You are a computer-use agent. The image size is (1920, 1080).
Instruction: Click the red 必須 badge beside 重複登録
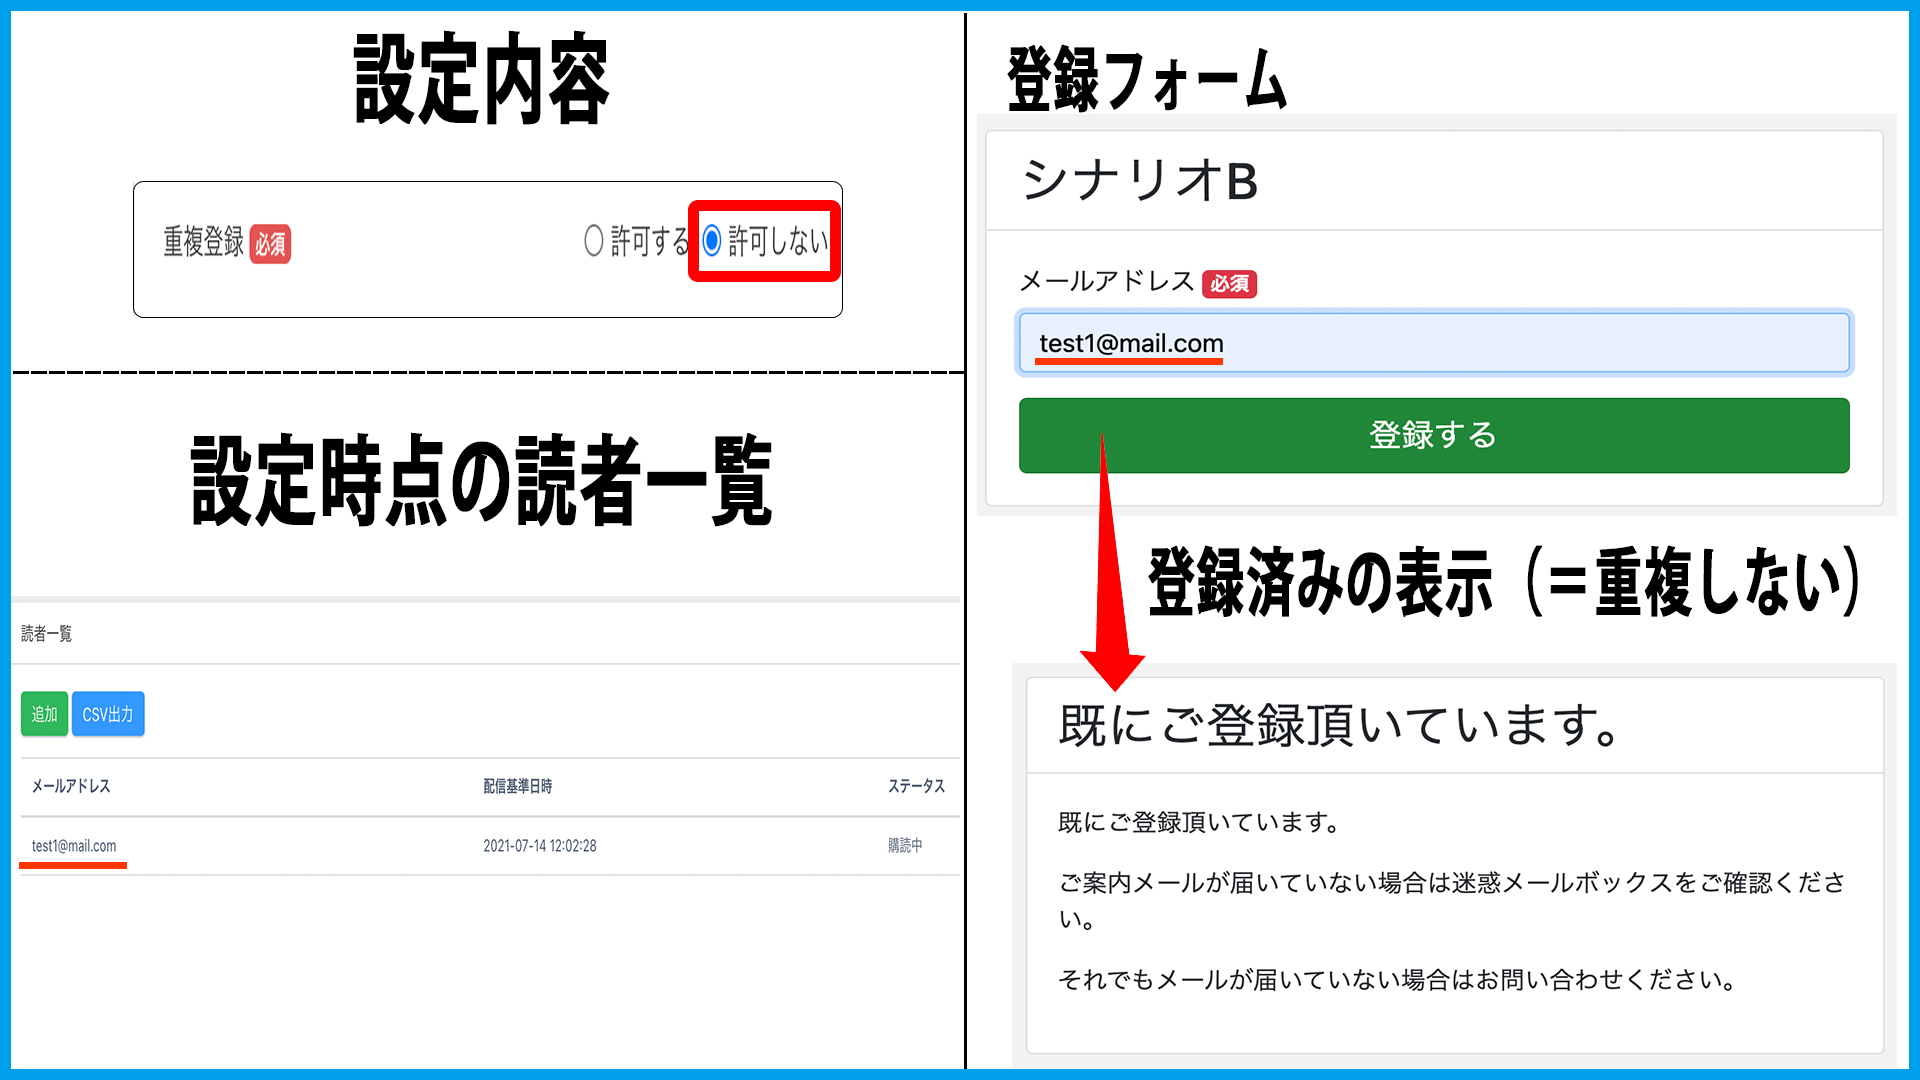tap(270, 244)
